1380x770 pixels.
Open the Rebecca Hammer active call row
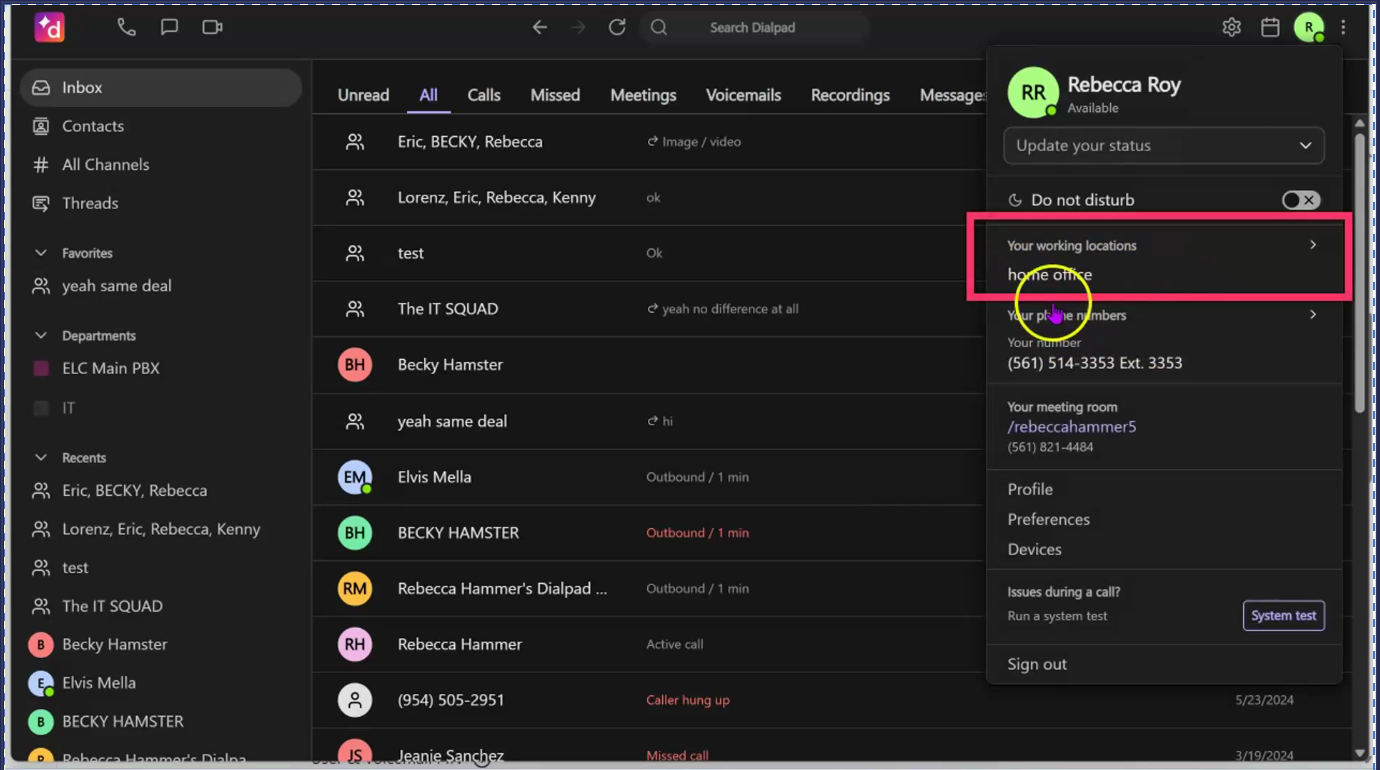click(650, 645)
